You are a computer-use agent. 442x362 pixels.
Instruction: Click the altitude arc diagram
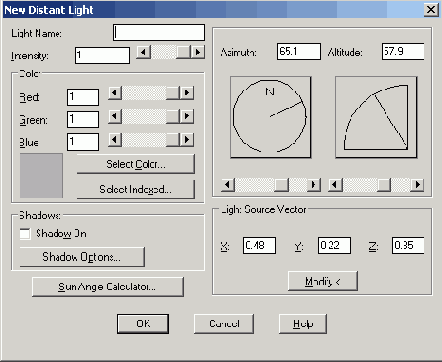pyautogui.click(x=376, y=117)
